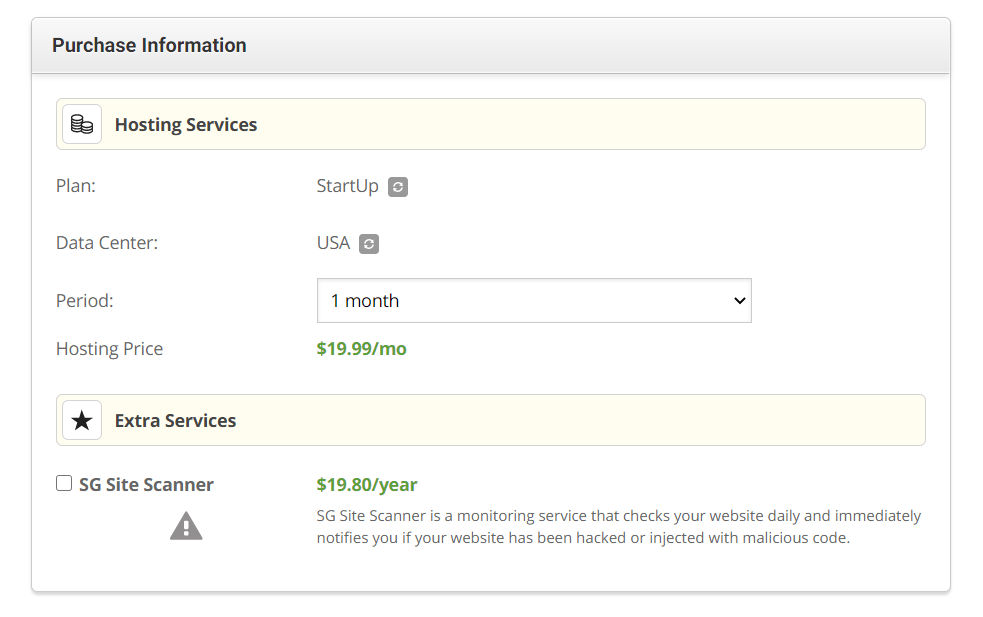Click the $19.99/mo hosting price text

pyautogui.click(x=361, y=349)
